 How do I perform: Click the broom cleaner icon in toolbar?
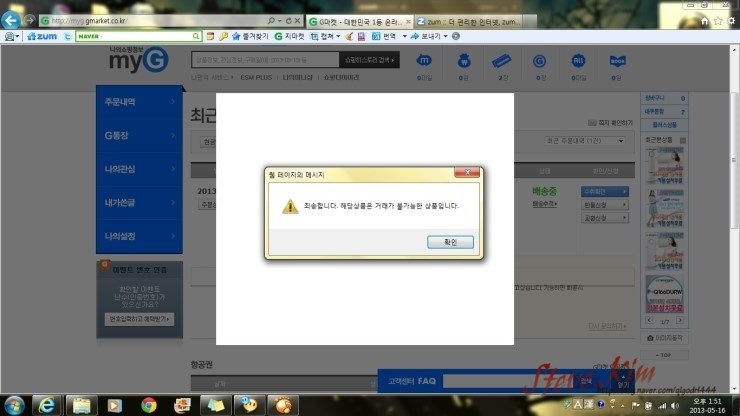349,36
